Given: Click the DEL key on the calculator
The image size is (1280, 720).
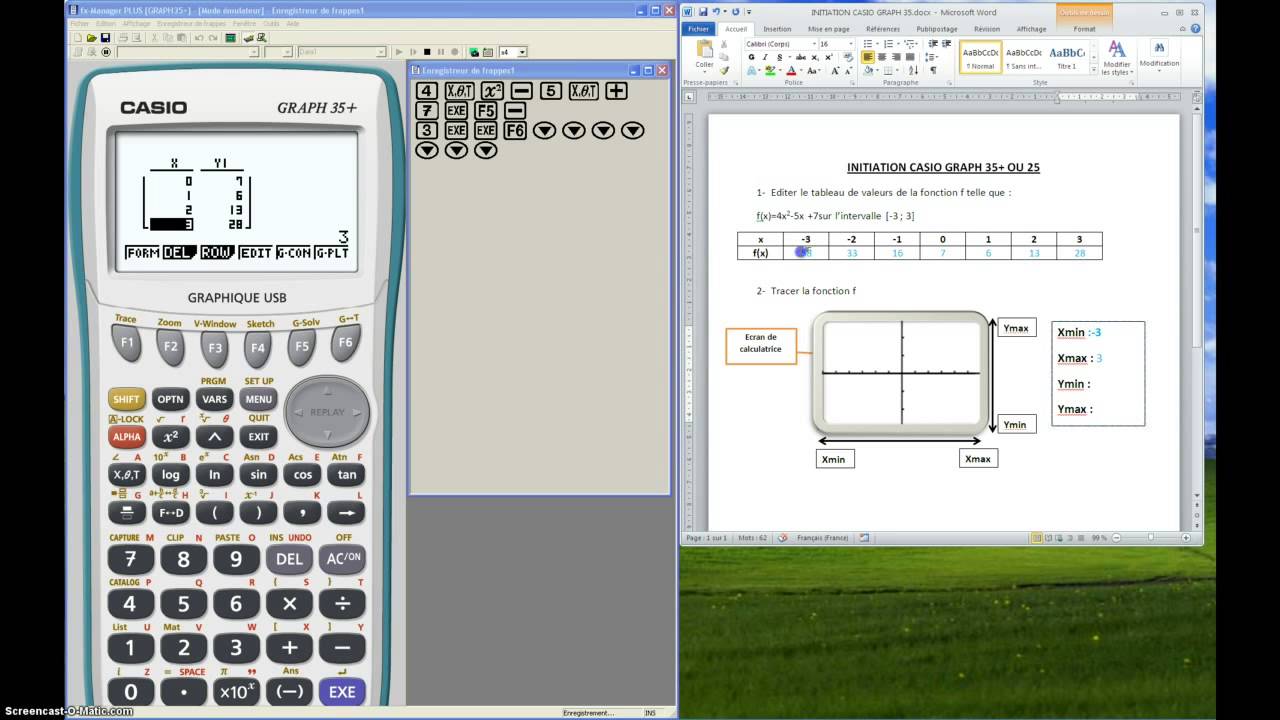Looking at the screenshot, I should [x=289, y=559].
